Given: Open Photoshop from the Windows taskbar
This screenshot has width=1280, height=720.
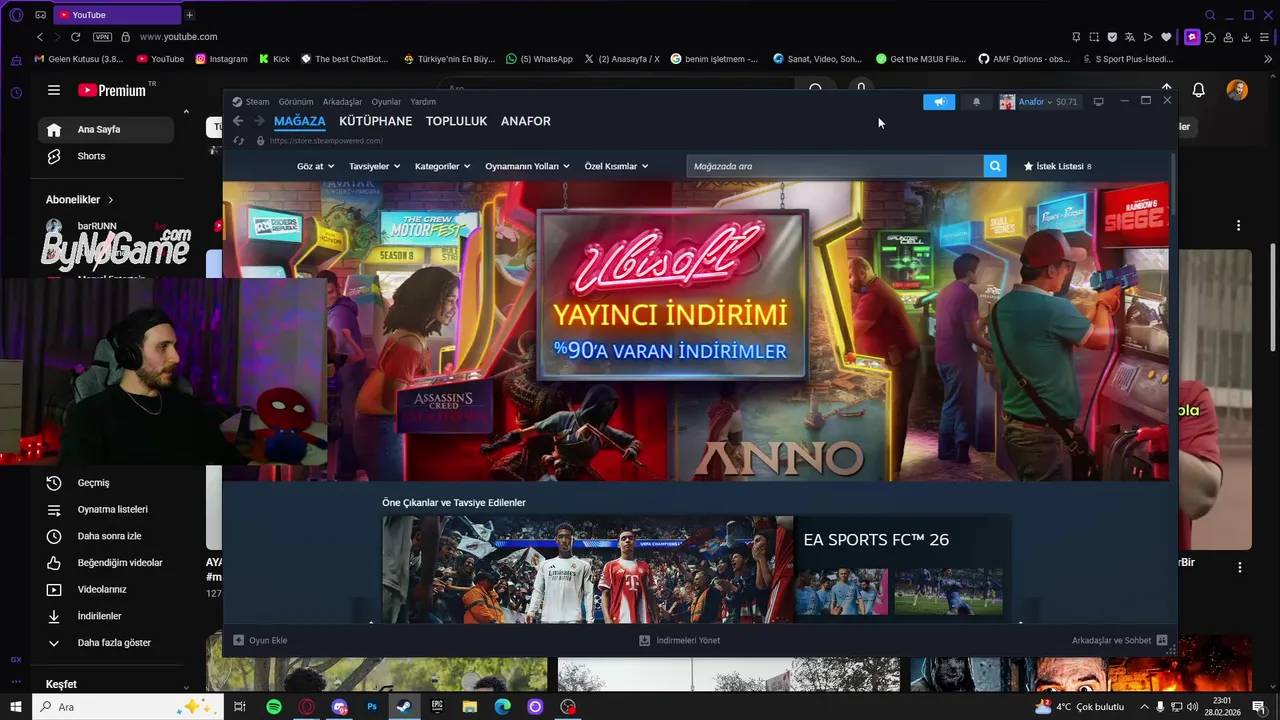Looking at the screenshot, I should pyautogui.click(x=372, y=707).
